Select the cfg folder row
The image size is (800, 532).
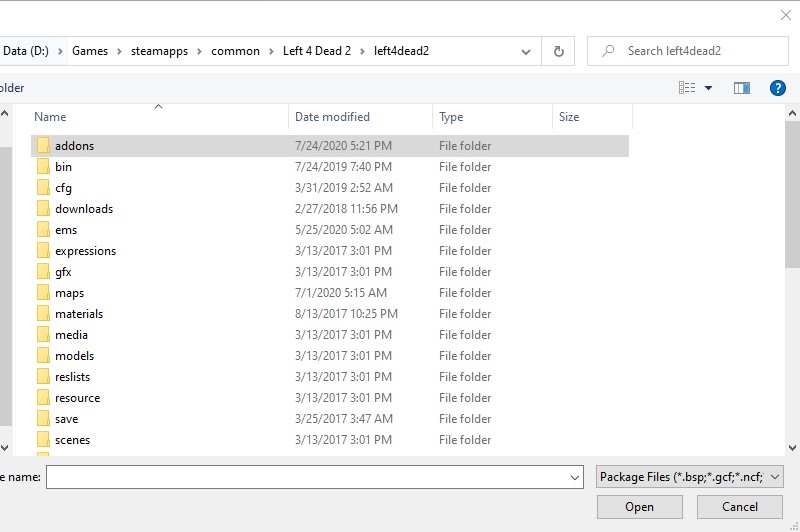(x=64, y=188)
